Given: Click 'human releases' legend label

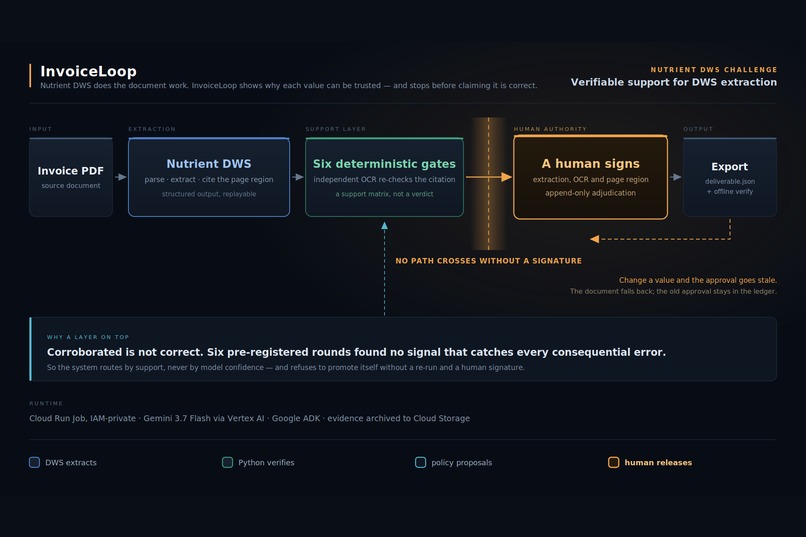Looking at the screenshot, I should point(658,462).
